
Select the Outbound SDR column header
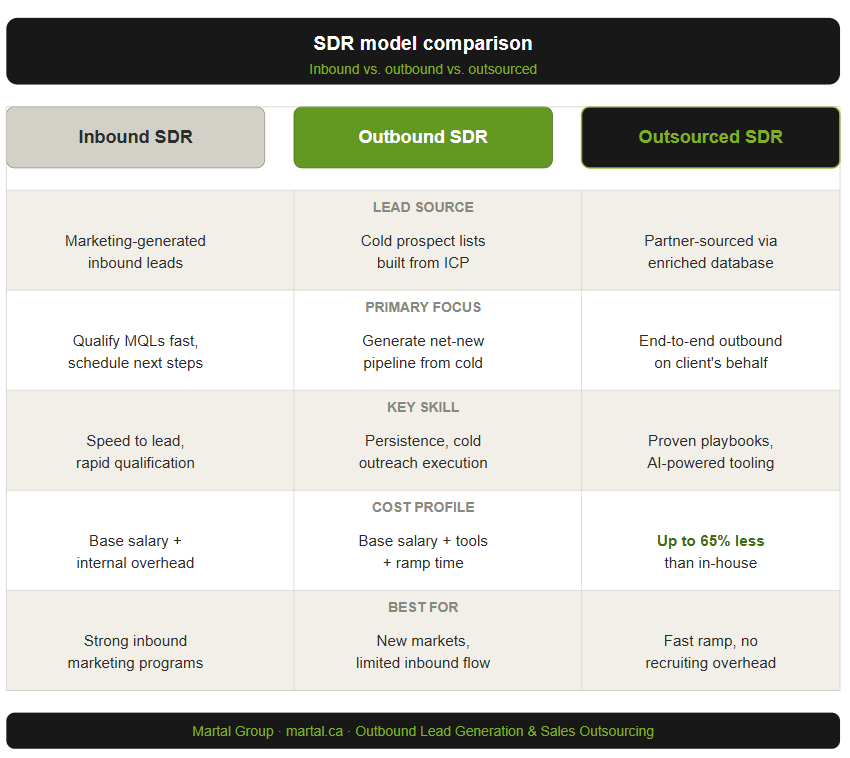click(422, 137)
